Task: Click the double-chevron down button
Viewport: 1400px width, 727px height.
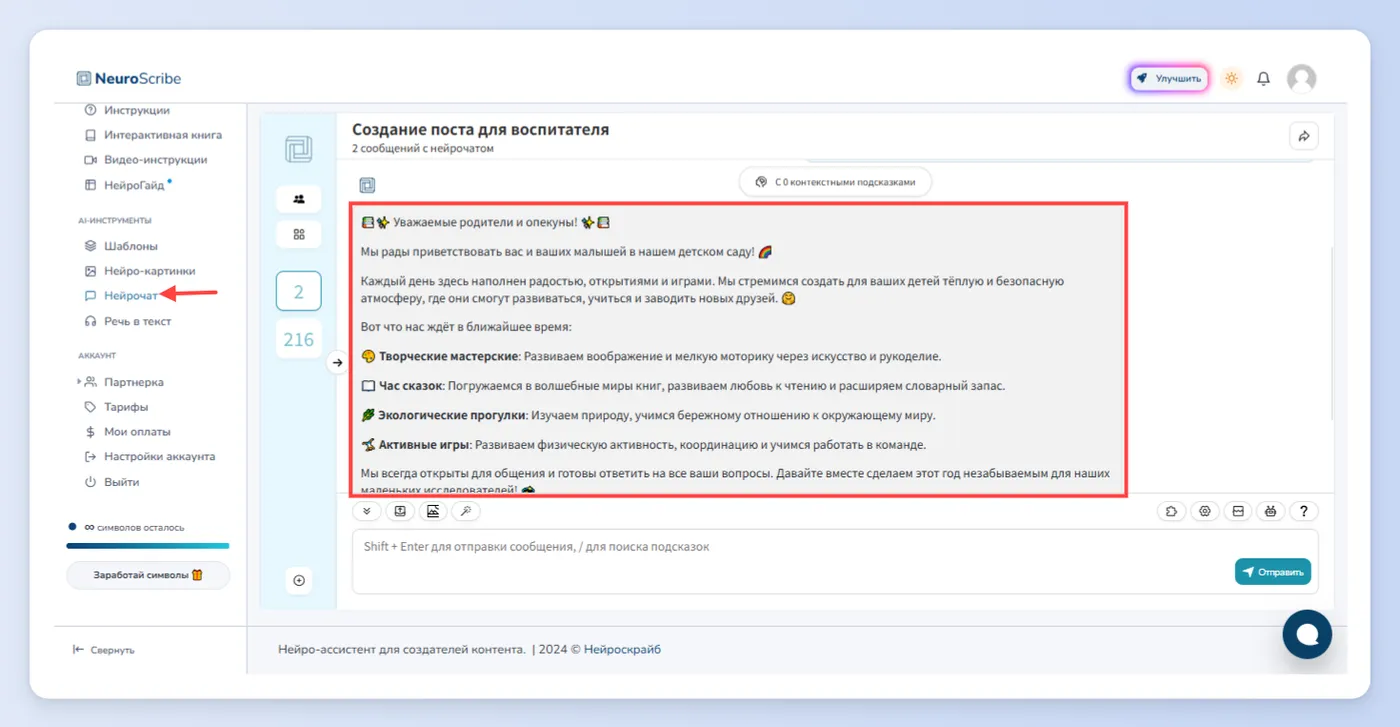Action: tap(367, 511)
